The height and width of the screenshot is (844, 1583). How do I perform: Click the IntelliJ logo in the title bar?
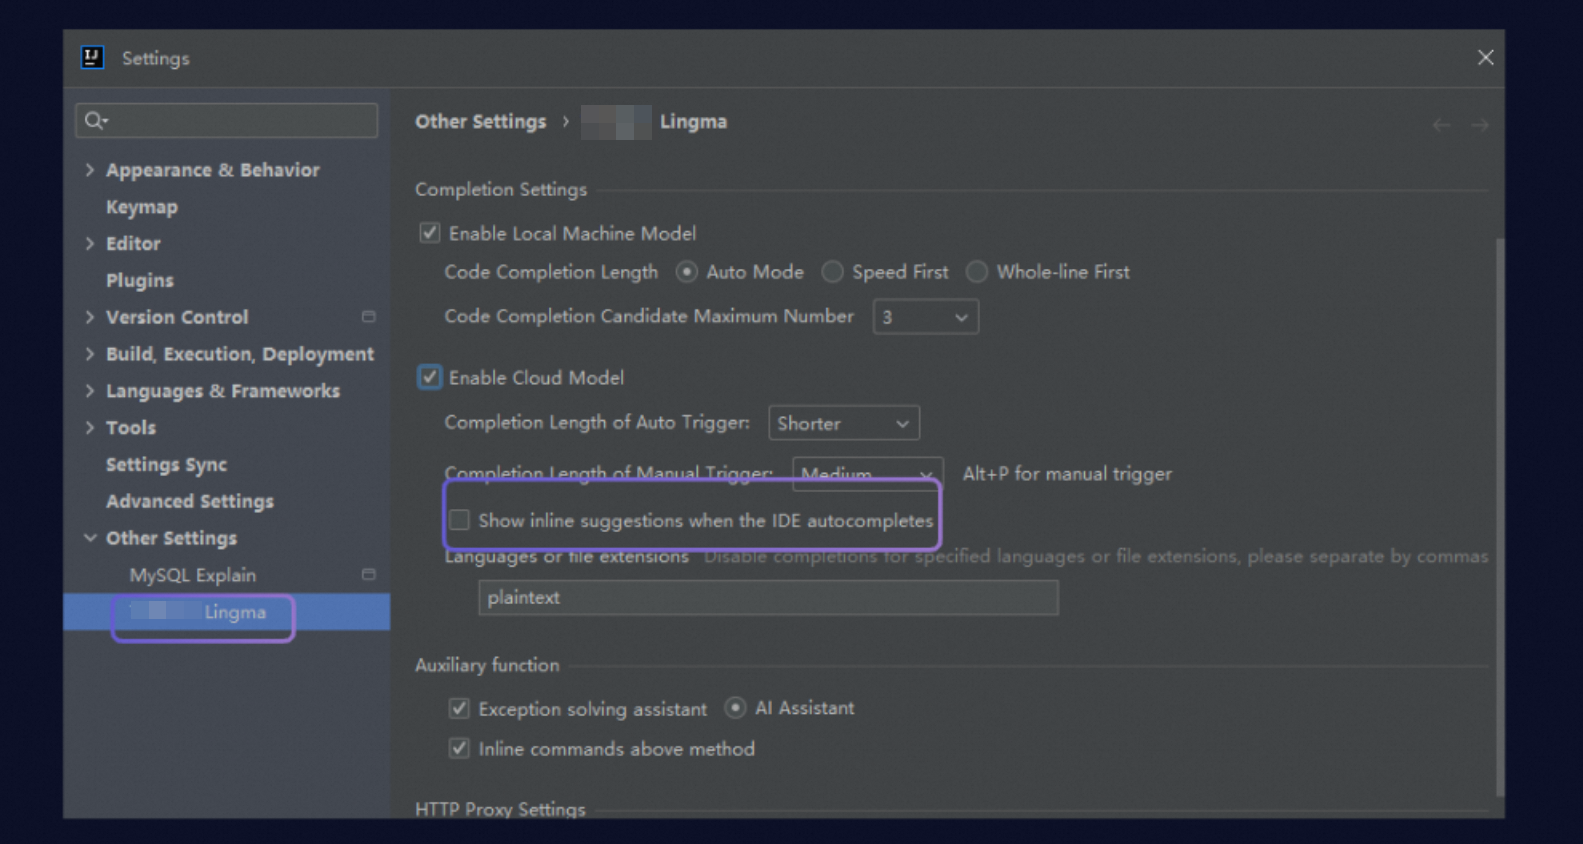[x=92, y=57]
